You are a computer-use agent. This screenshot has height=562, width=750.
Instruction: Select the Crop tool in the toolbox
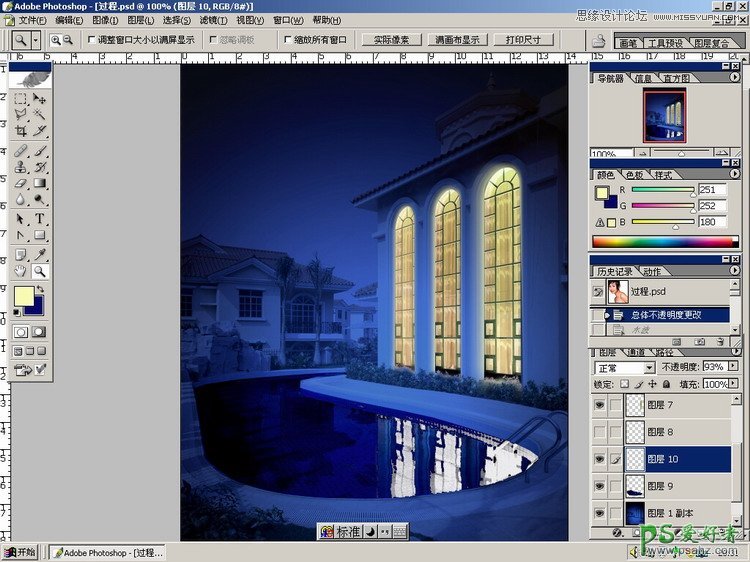point(20,131)
